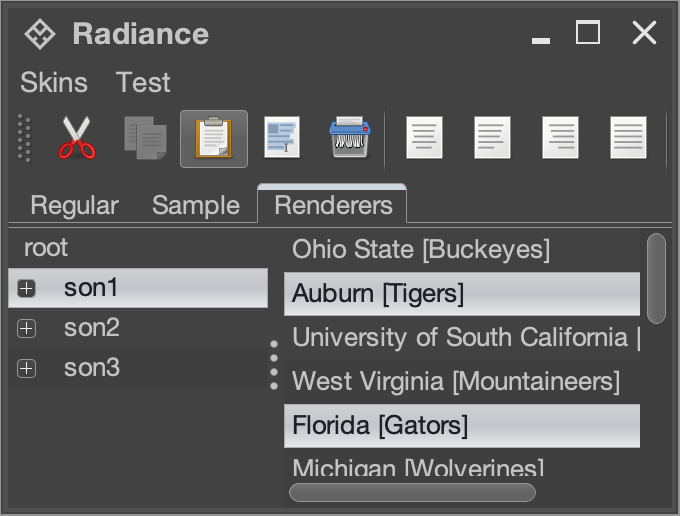This screenshot has width=680, height=516.
Task: Select West Virginia [Mountaineers] list item
Action: (x=462, y=382)
